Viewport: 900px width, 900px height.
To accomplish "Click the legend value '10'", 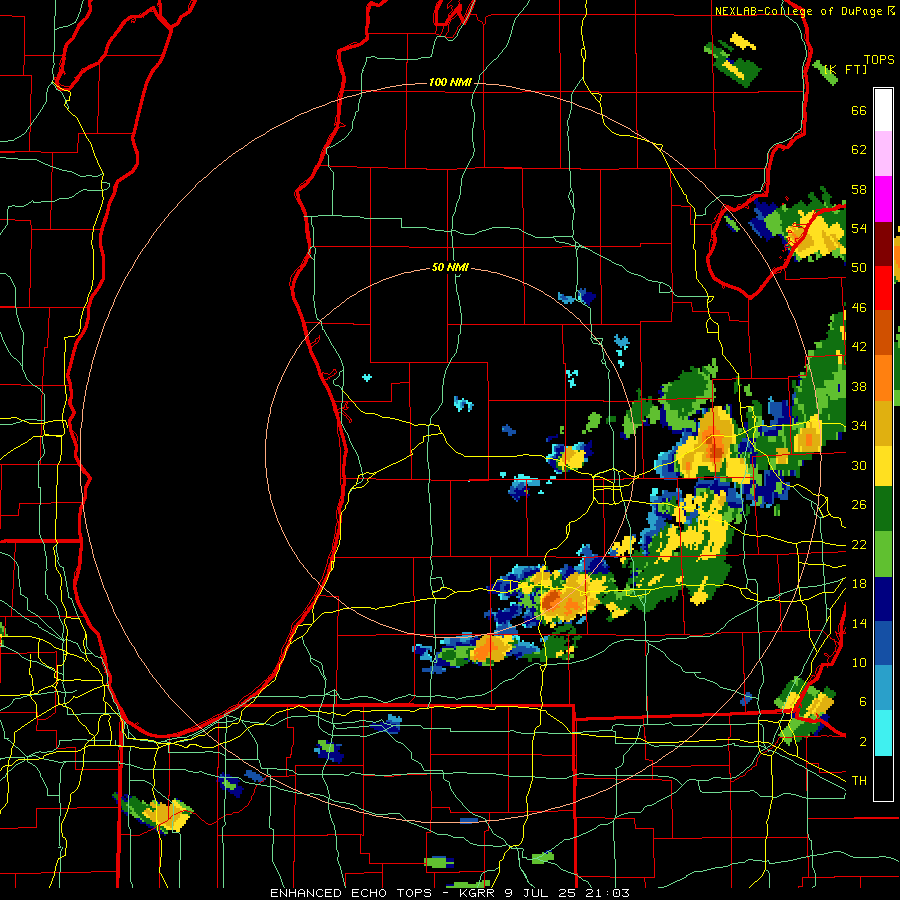I will pos(859,662).
